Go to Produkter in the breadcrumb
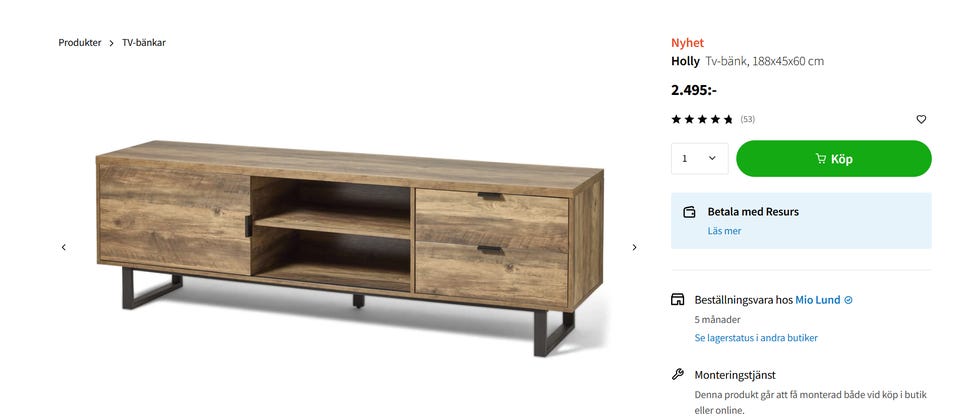Screen dimensions: 960x420 coord(80,43)
